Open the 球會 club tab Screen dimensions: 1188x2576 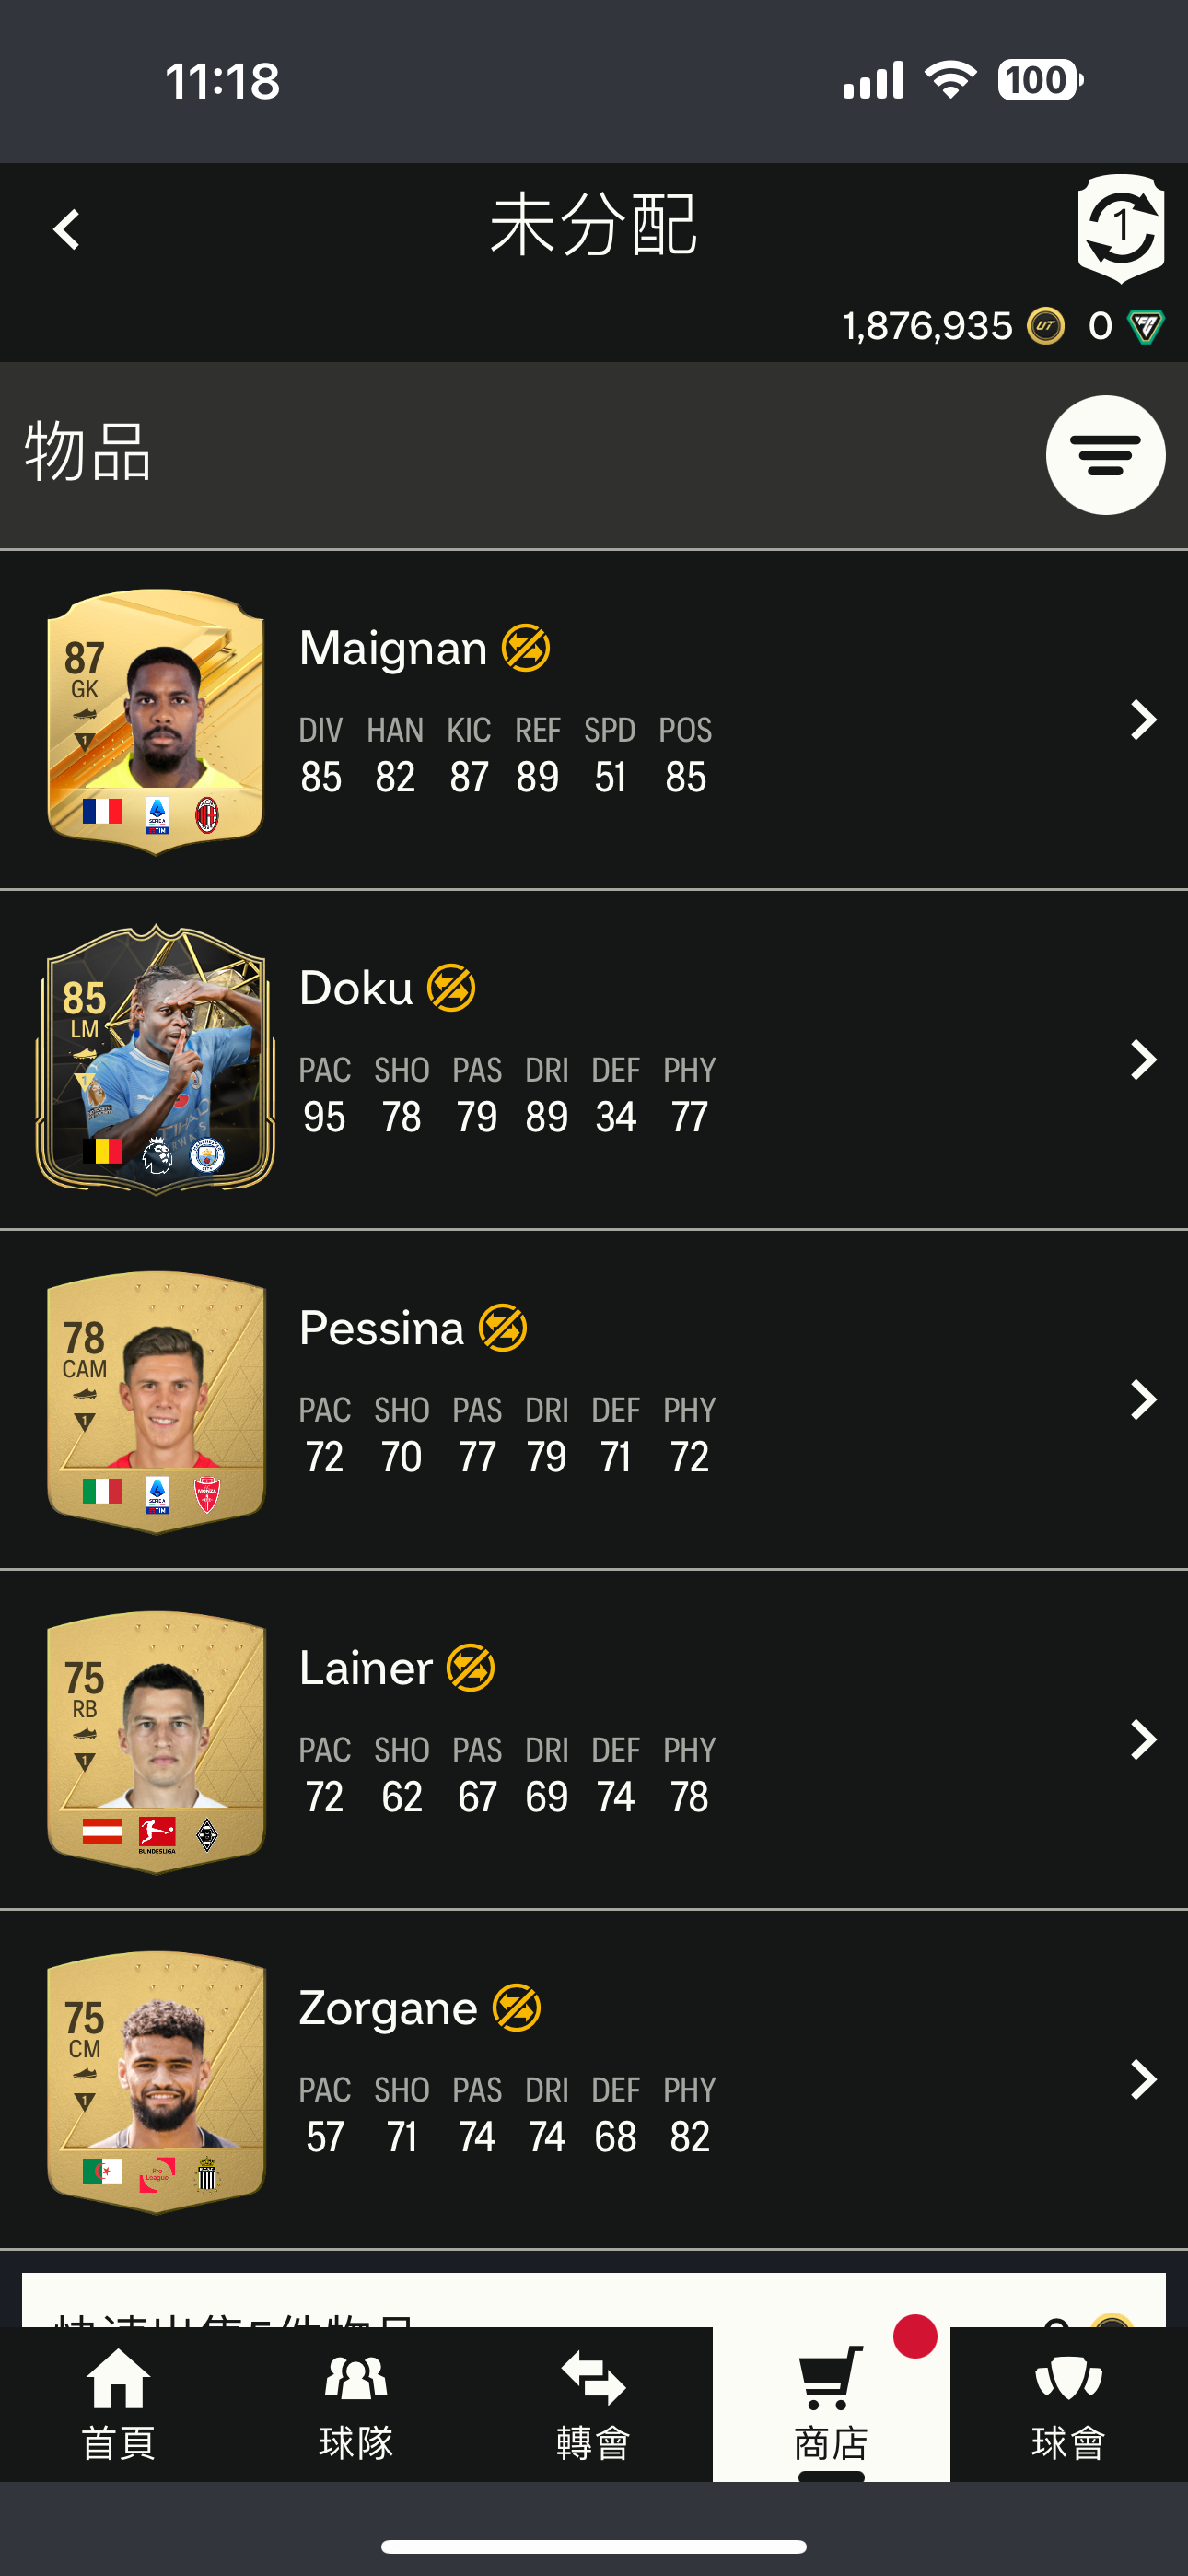[x=1068, y=2404]
